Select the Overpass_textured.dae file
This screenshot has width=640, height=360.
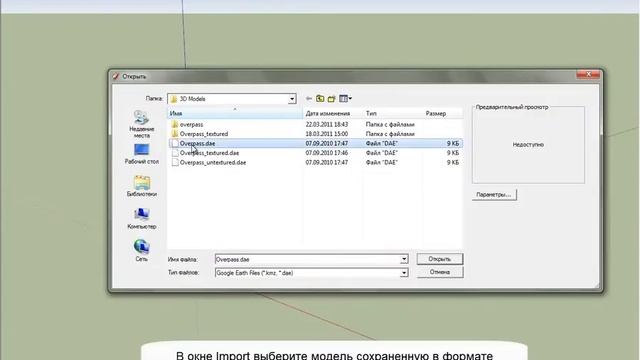coord(315,153)
